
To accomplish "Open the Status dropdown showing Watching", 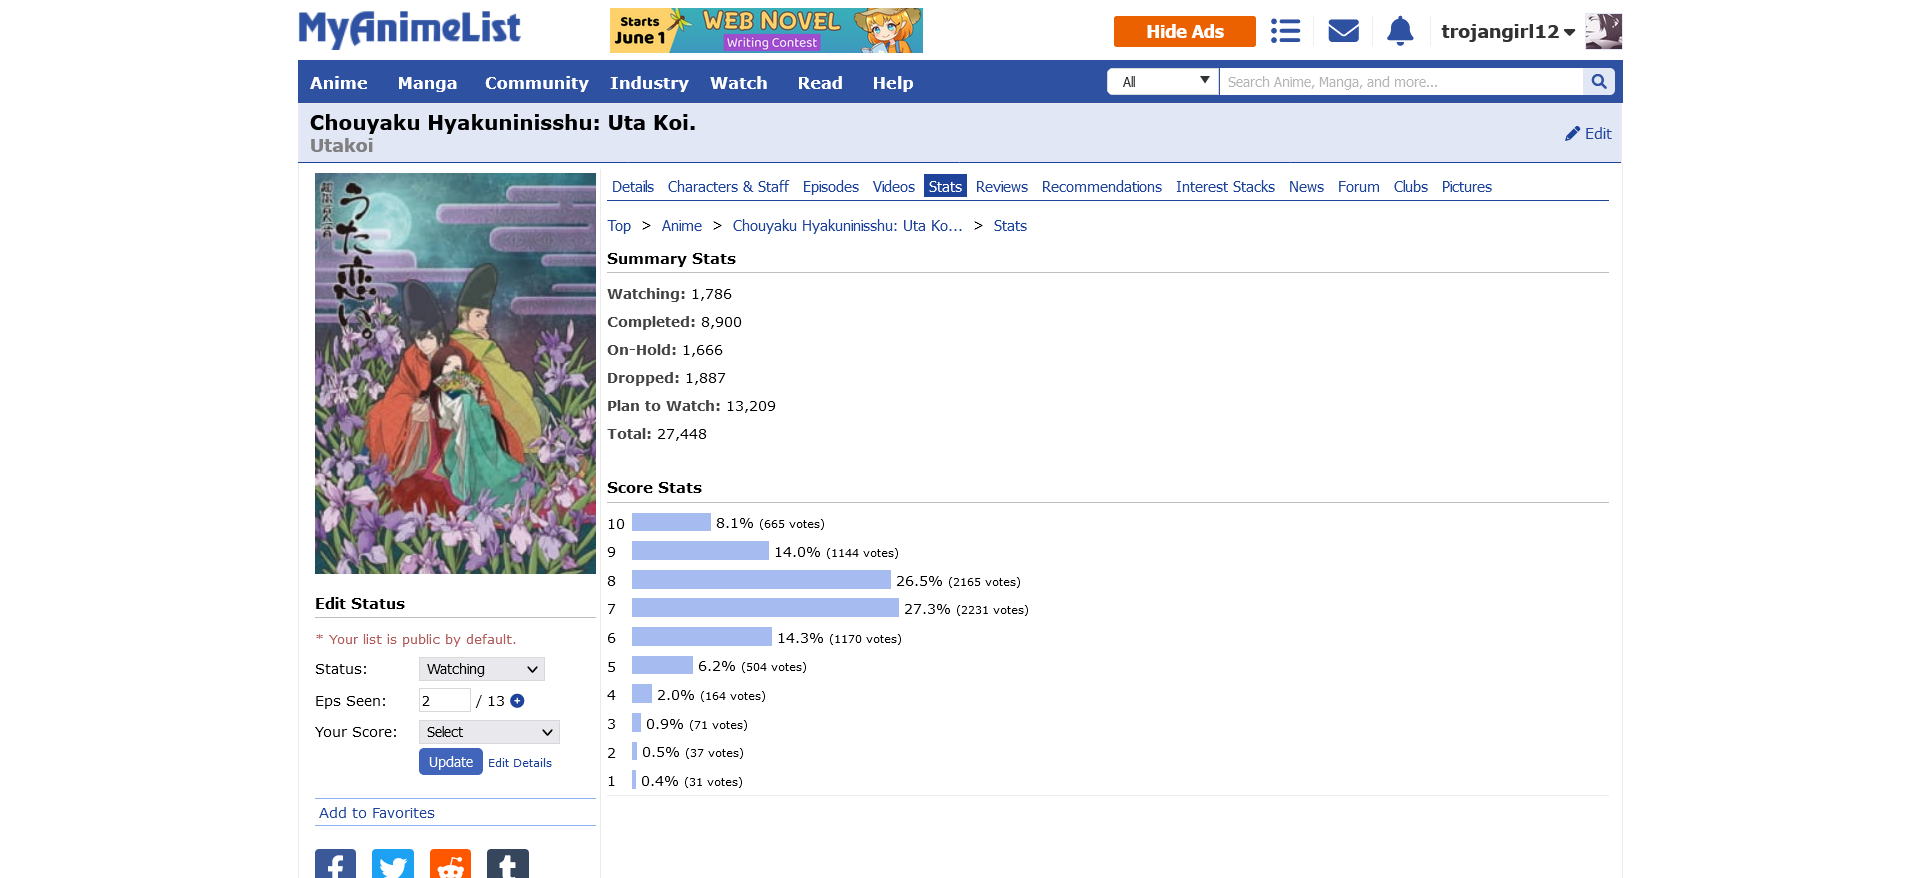I will 481,669.
